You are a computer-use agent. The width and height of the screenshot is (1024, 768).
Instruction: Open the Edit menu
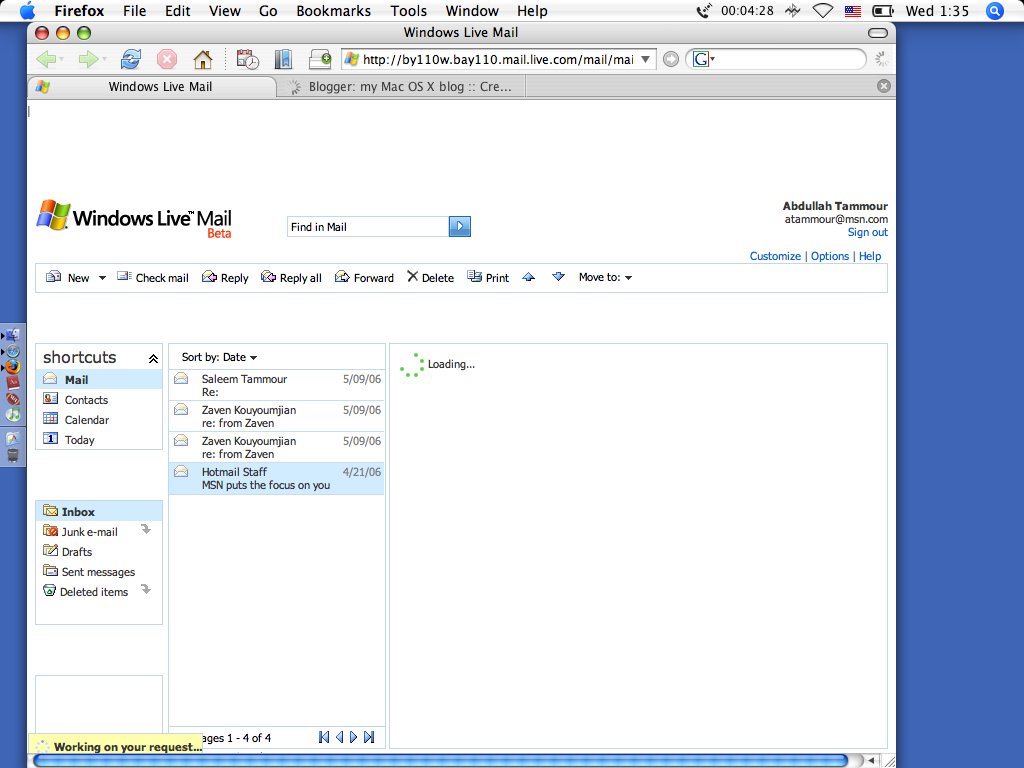click(178, 11)
